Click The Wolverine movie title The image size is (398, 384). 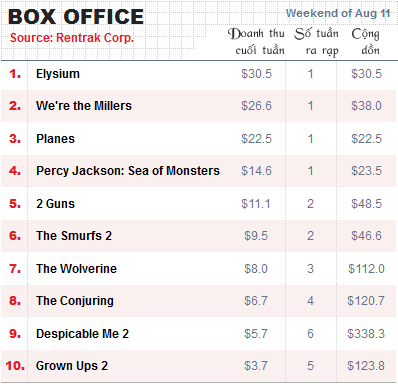pos(76,268)
